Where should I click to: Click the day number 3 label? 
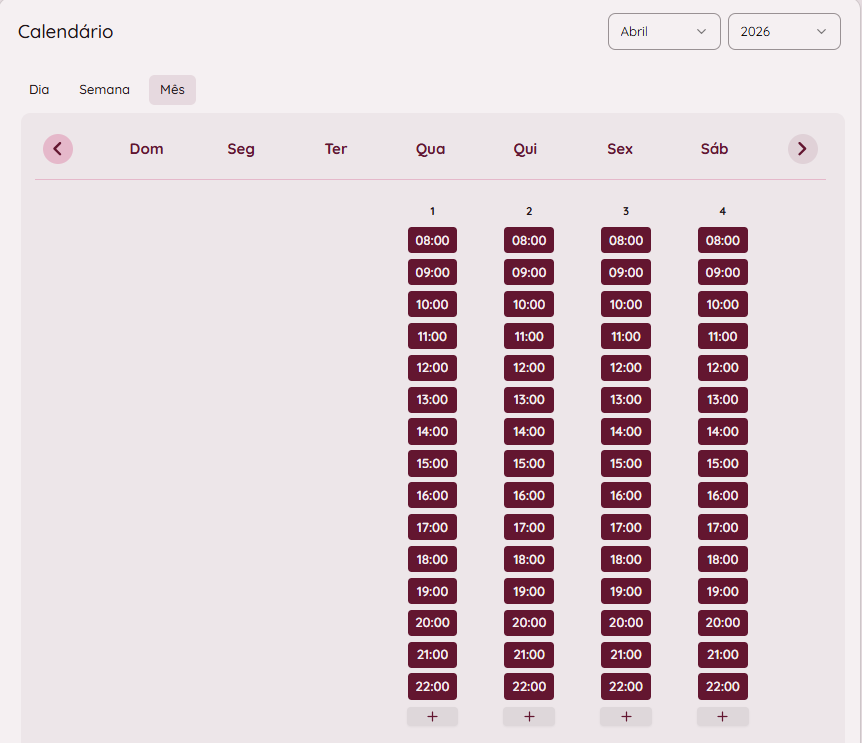coord(626,211)
